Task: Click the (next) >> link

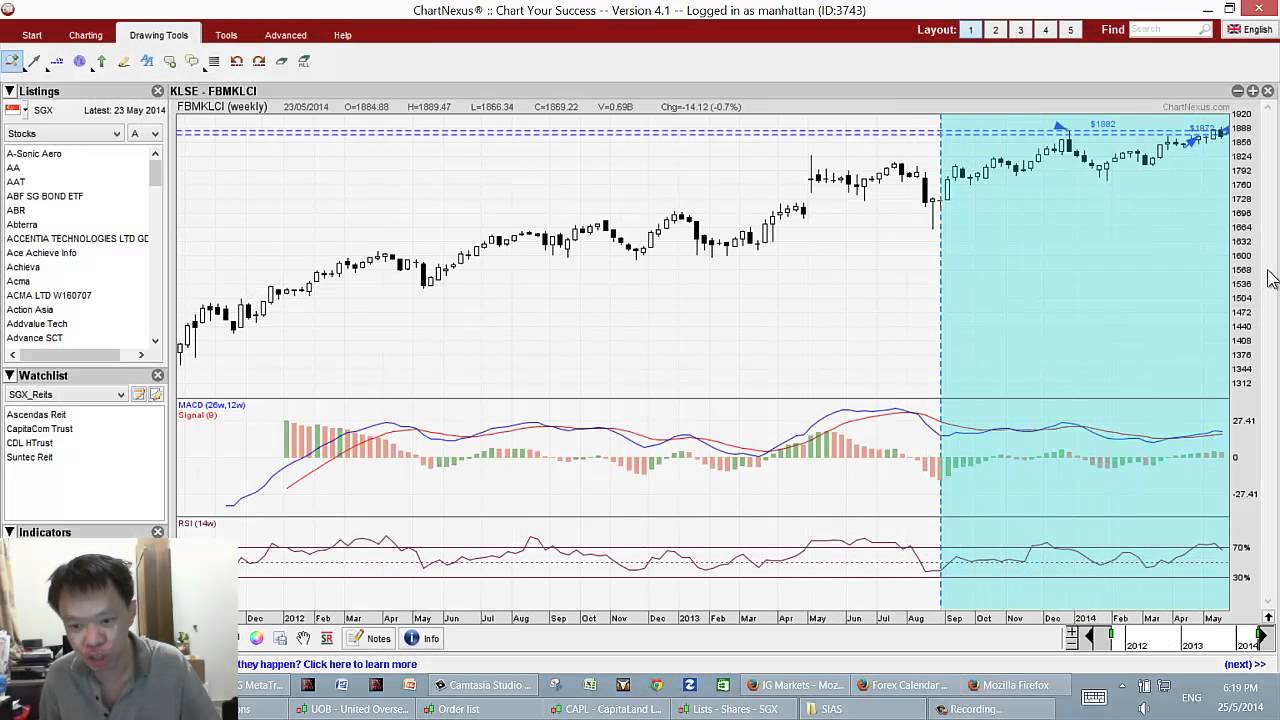Action: [x=1245, y=664]
